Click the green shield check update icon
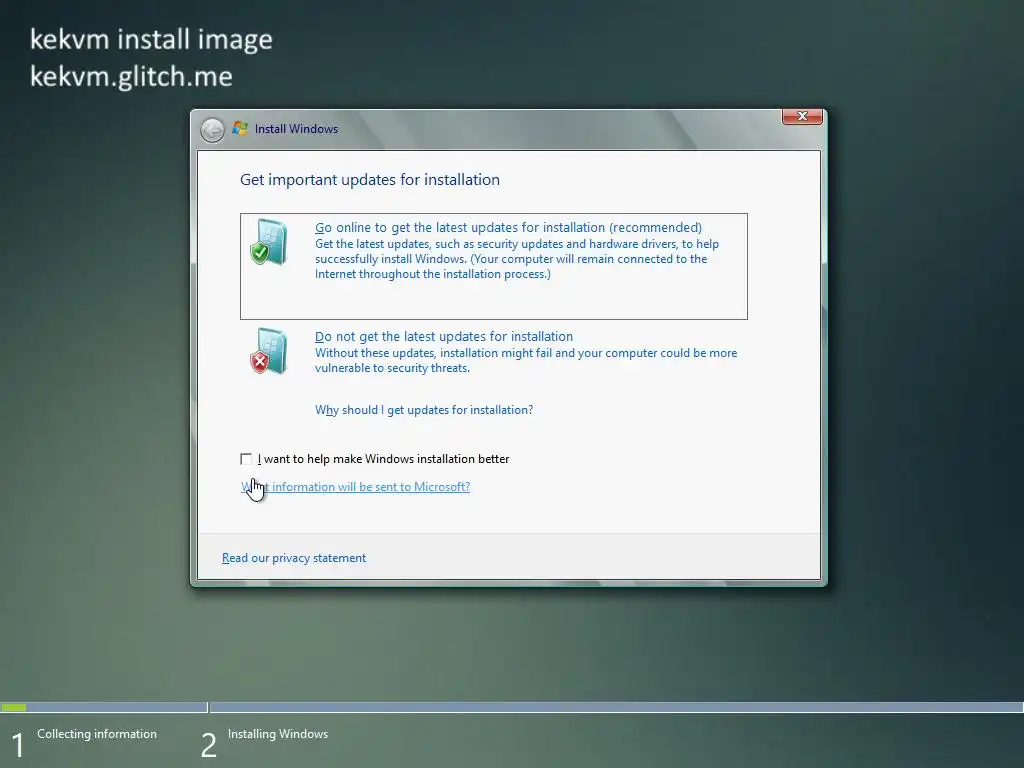1024x768 pixels. point(269,242)
